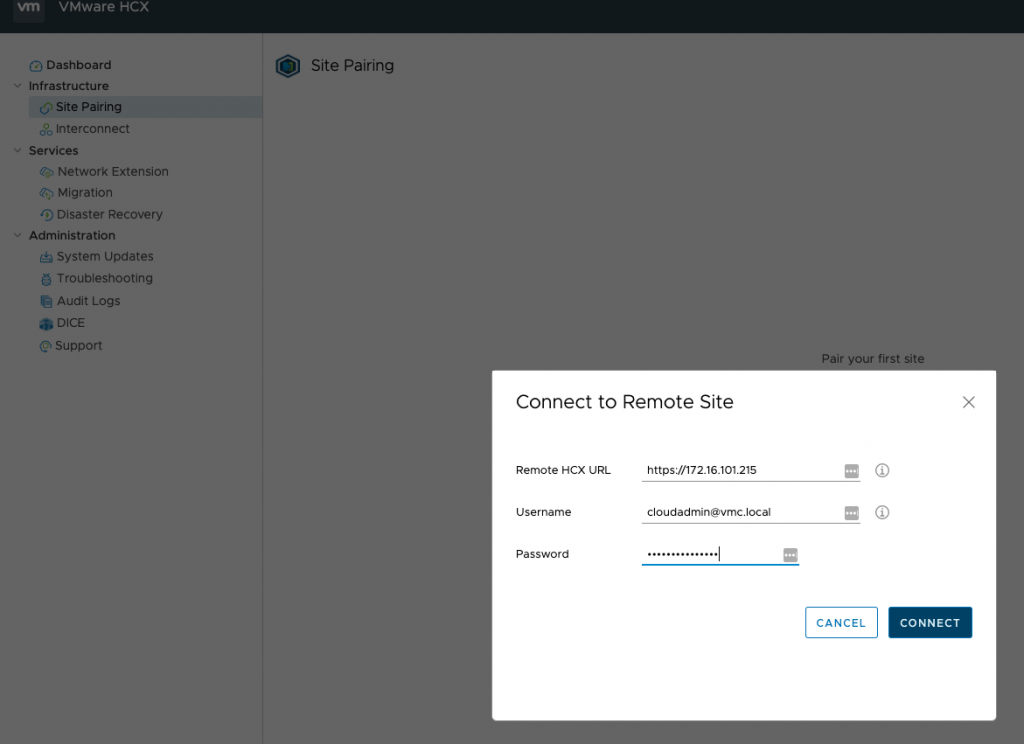Click the 'Password' field label
Viewport: 1024px width, 744px height.
pyautogui.click(x=542, y=554)
